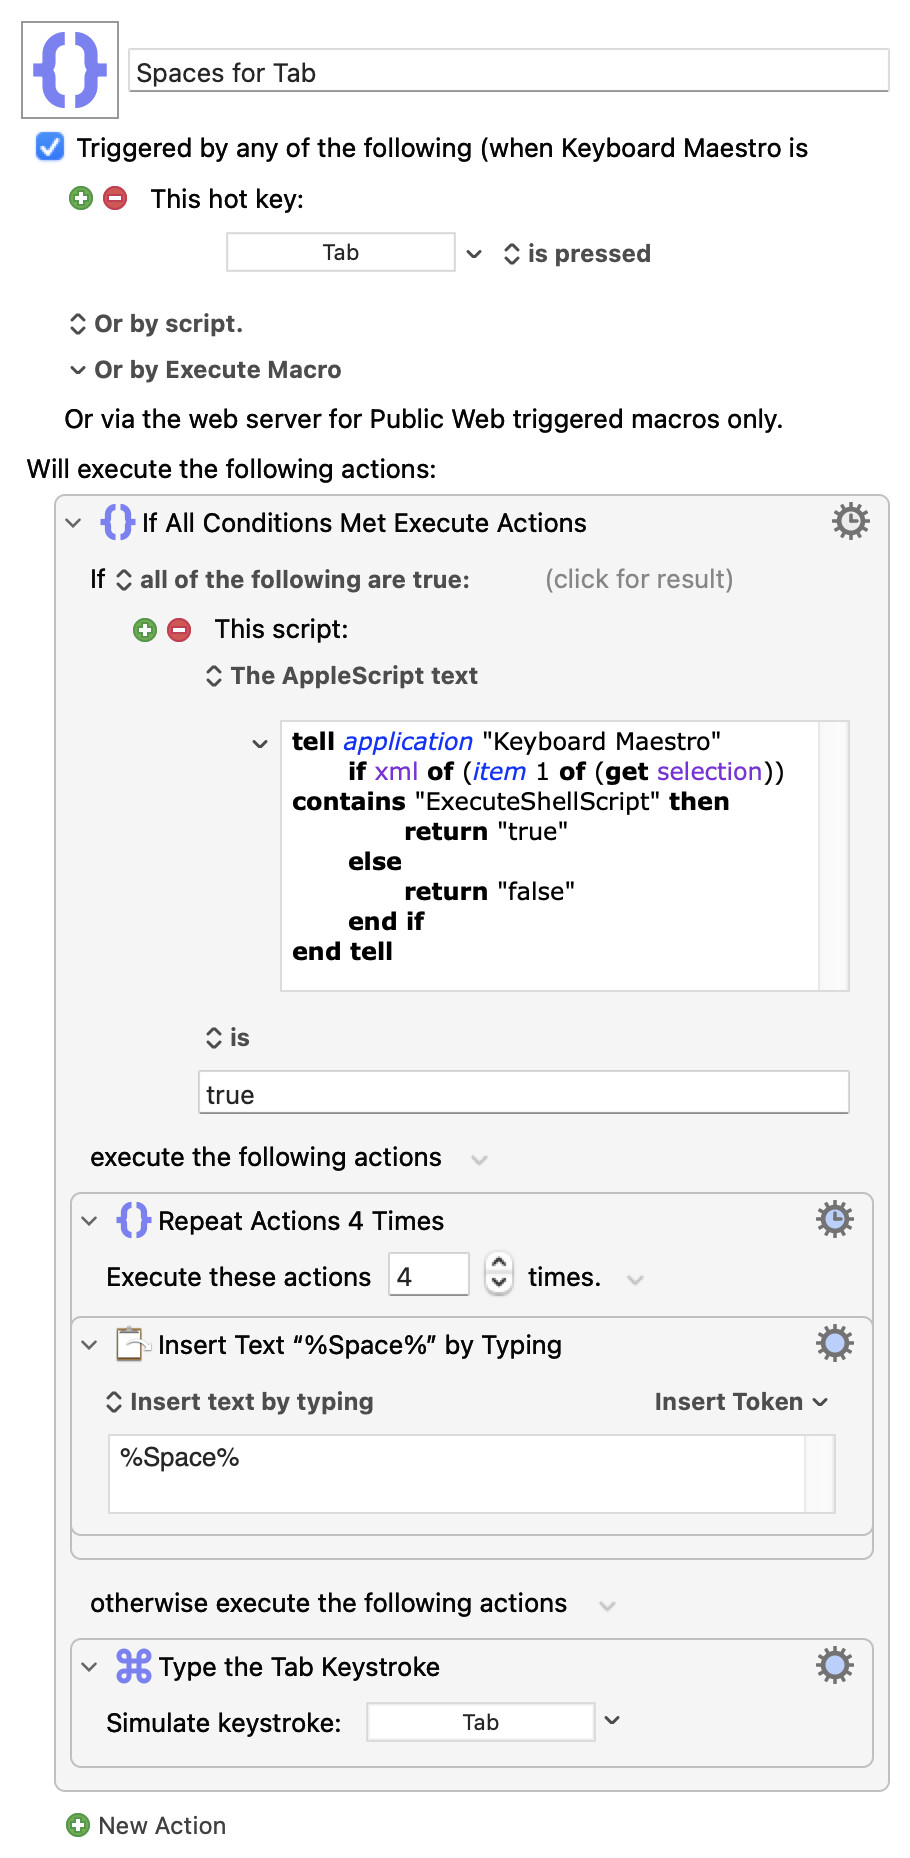Change the 'is pressed' trigger option

(578, 254)
